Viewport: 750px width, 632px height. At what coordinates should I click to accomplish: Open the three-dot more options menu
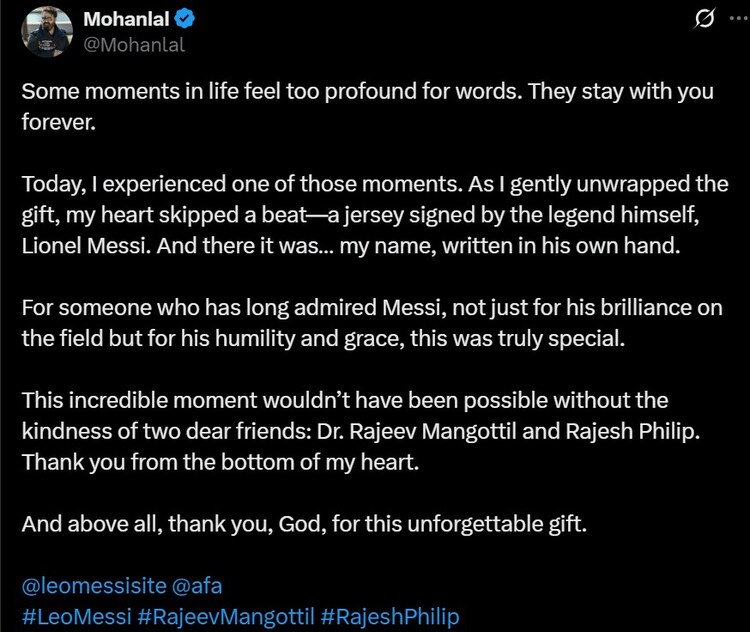point(737,18)
